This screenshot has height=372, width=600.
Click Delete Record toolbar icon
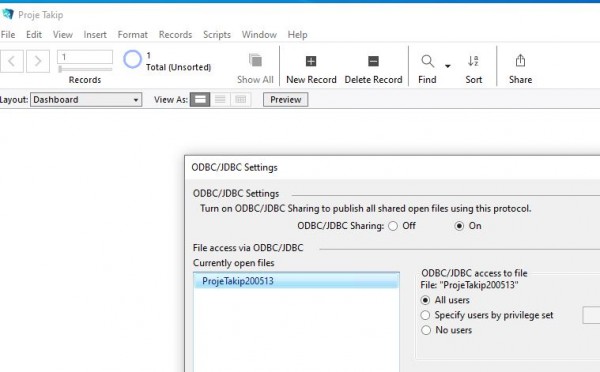tap(373, 61)
